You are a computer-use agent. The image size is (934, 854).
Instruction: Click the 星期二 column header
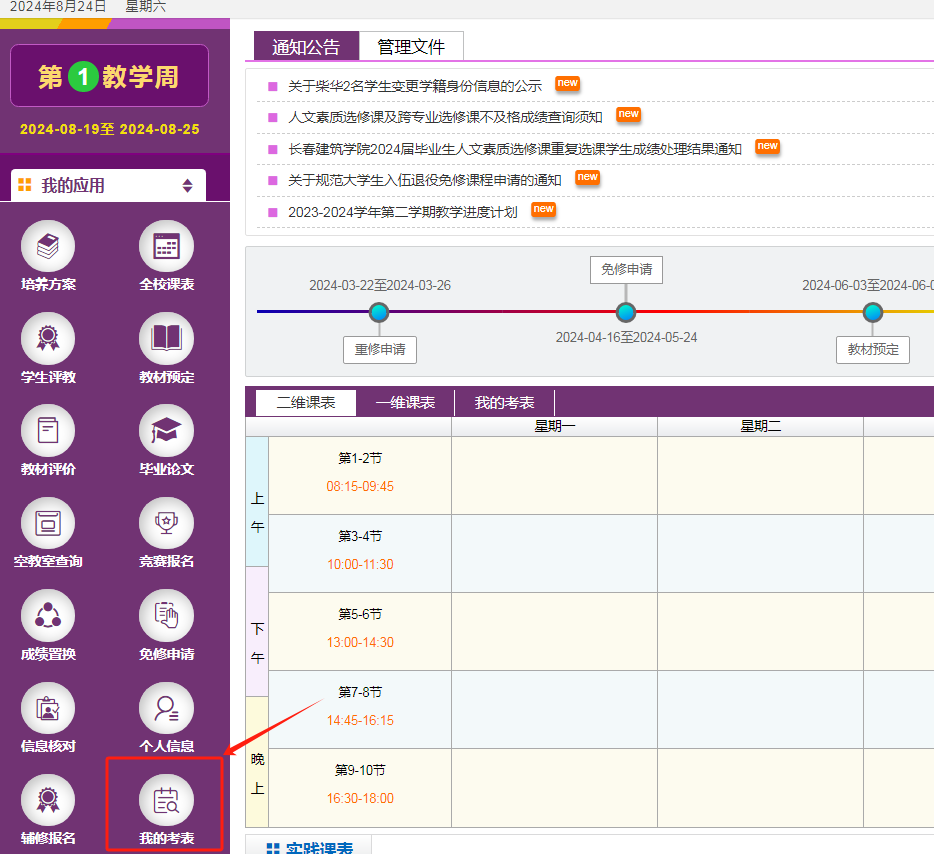tap(761, 426)
